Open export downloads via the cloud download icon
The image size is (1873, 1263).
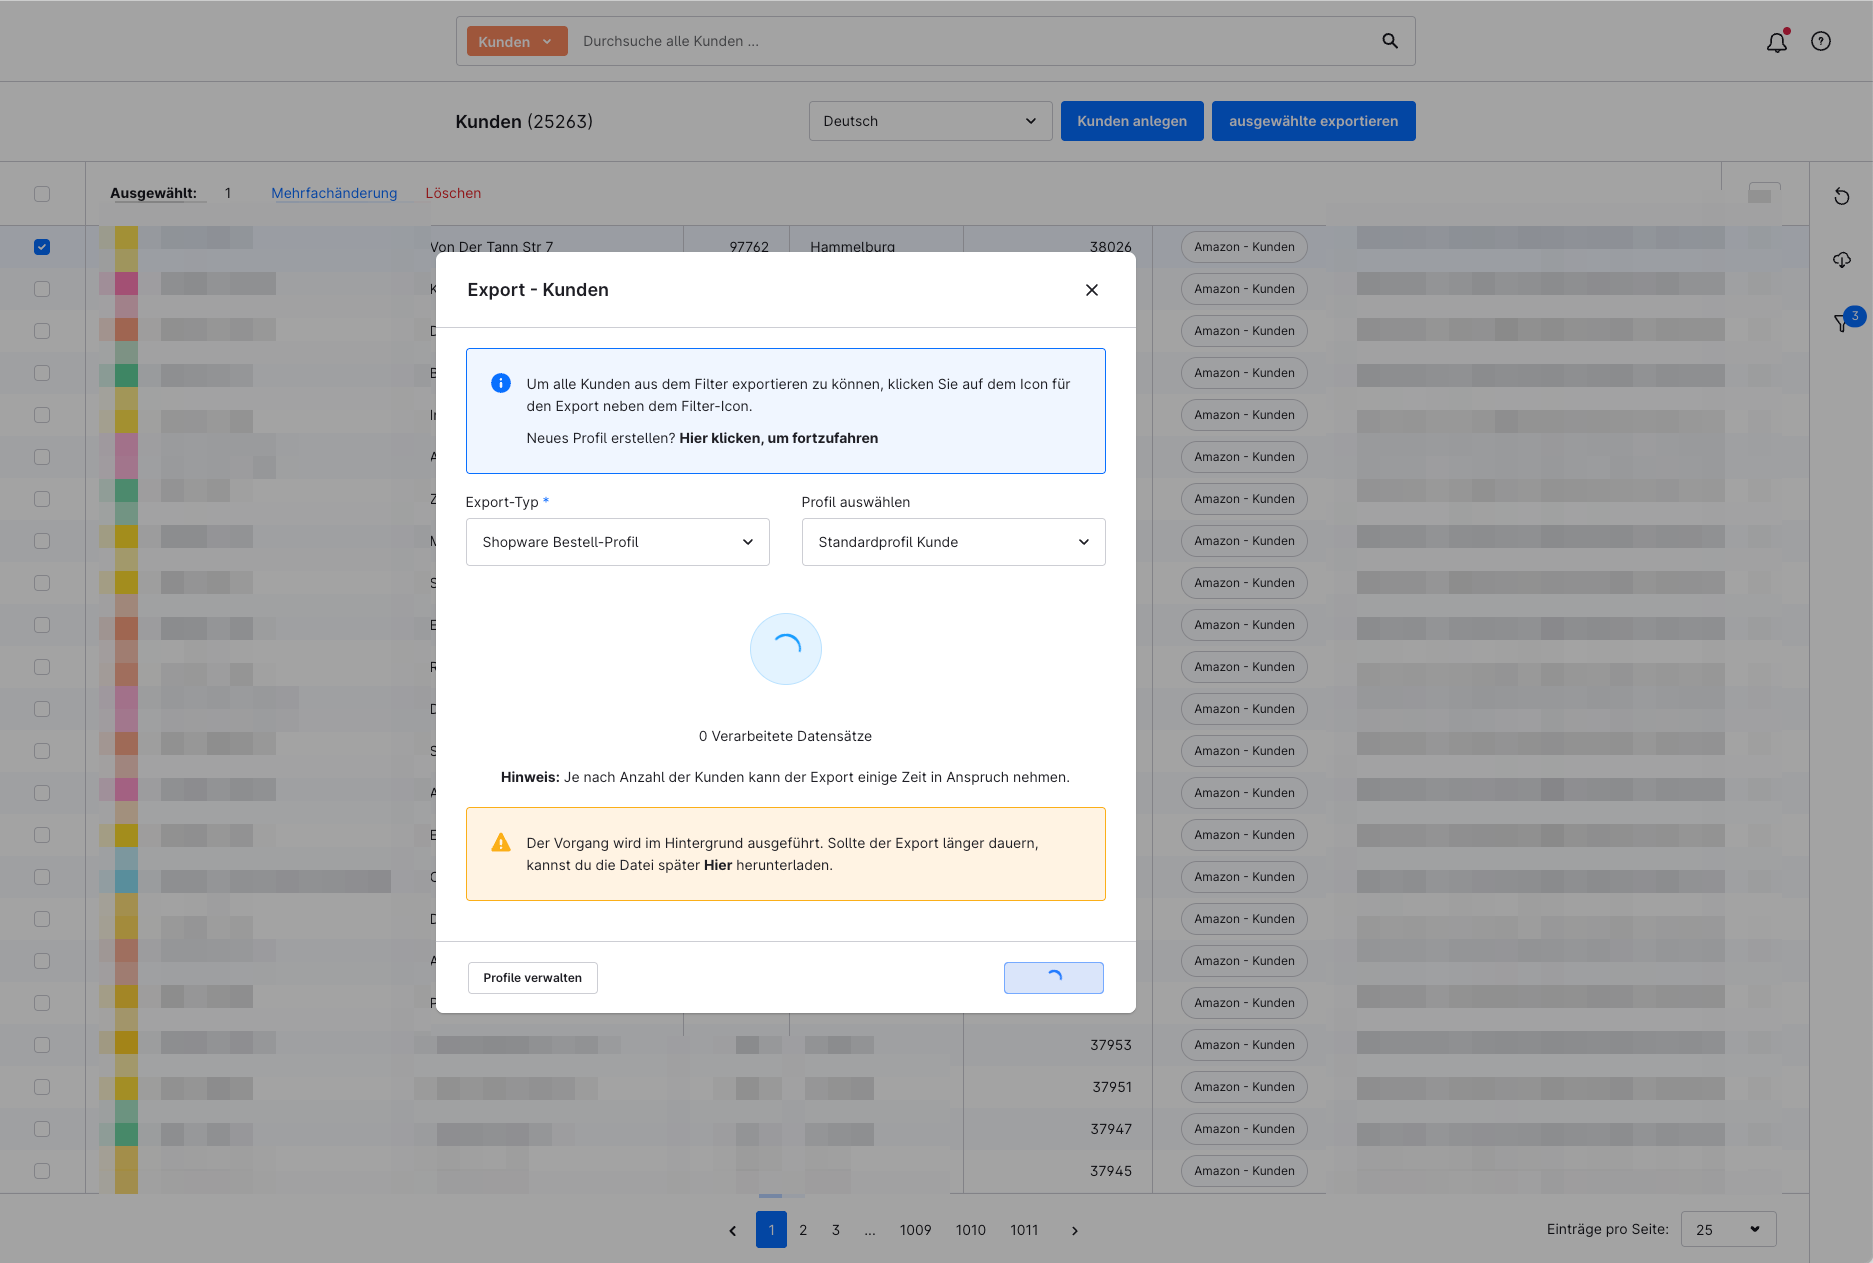(x=1842, y=259)
